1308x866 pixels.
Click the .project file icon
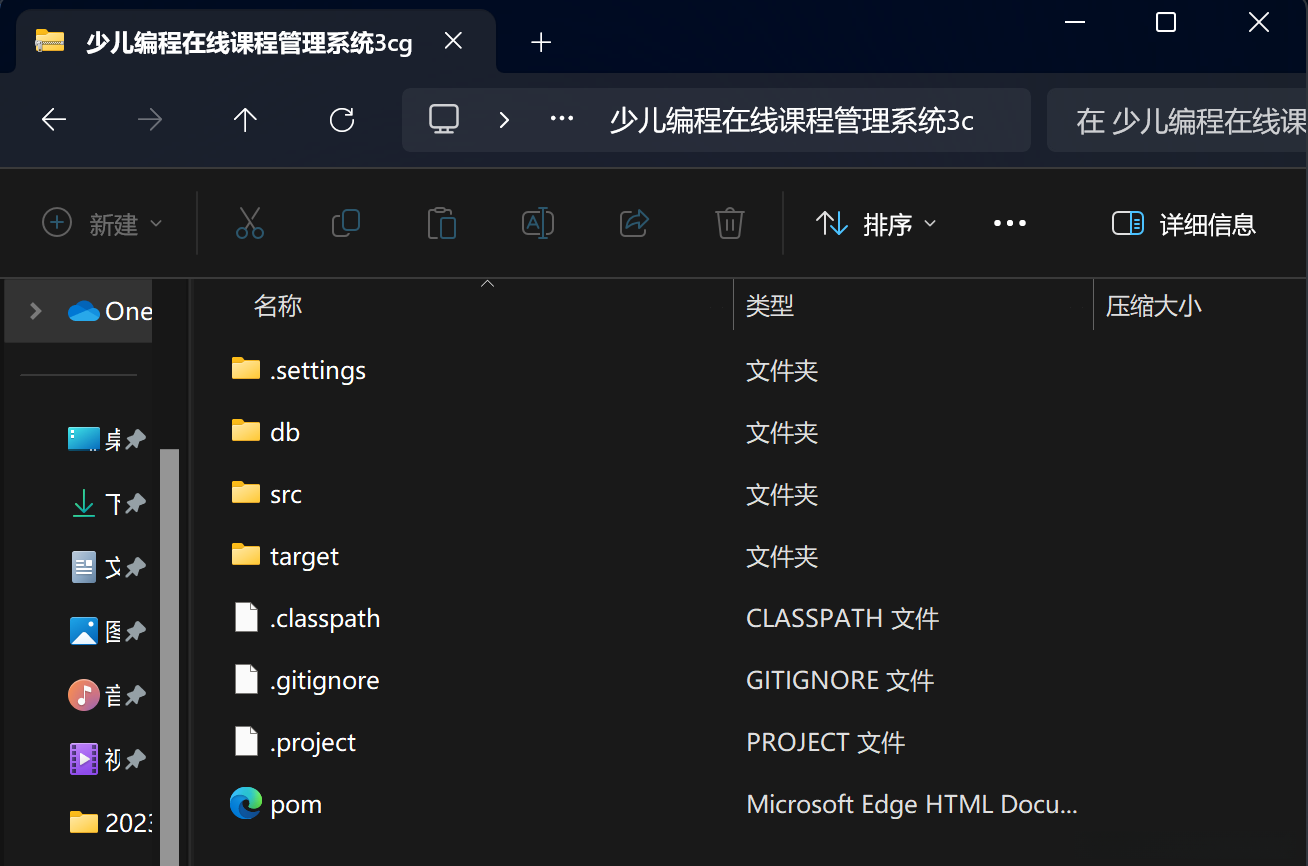(x=246, y=741)
